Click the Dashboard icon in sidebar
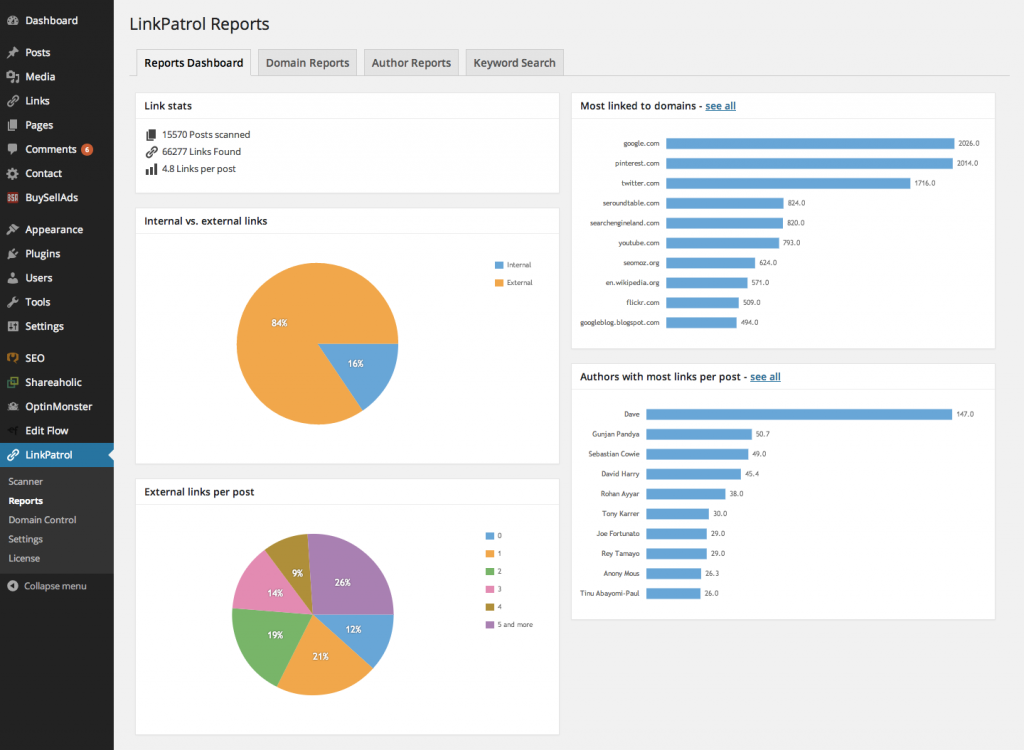Image resolution: width=1024 pixels, height=750 pixels. click(12, 20)
